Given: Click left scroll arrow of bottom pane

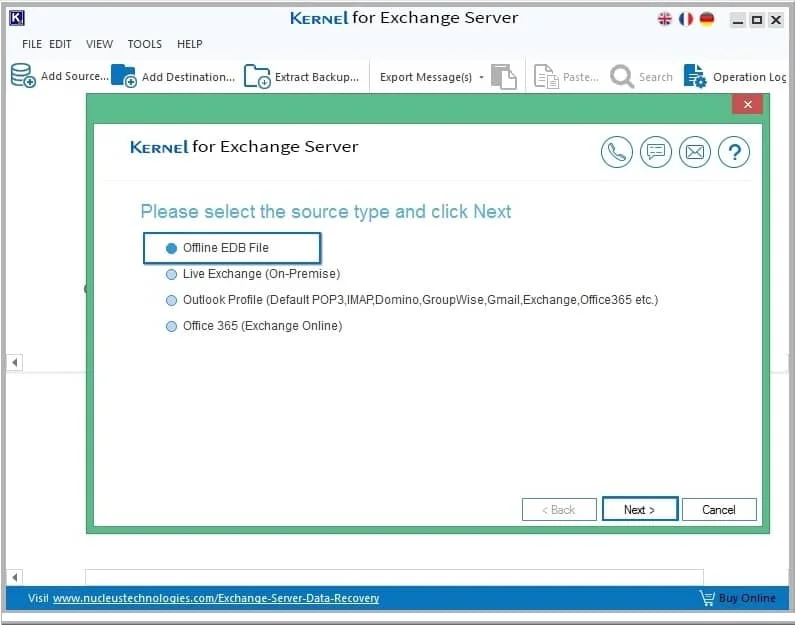Looking at the screenshot, I should 15,577.
